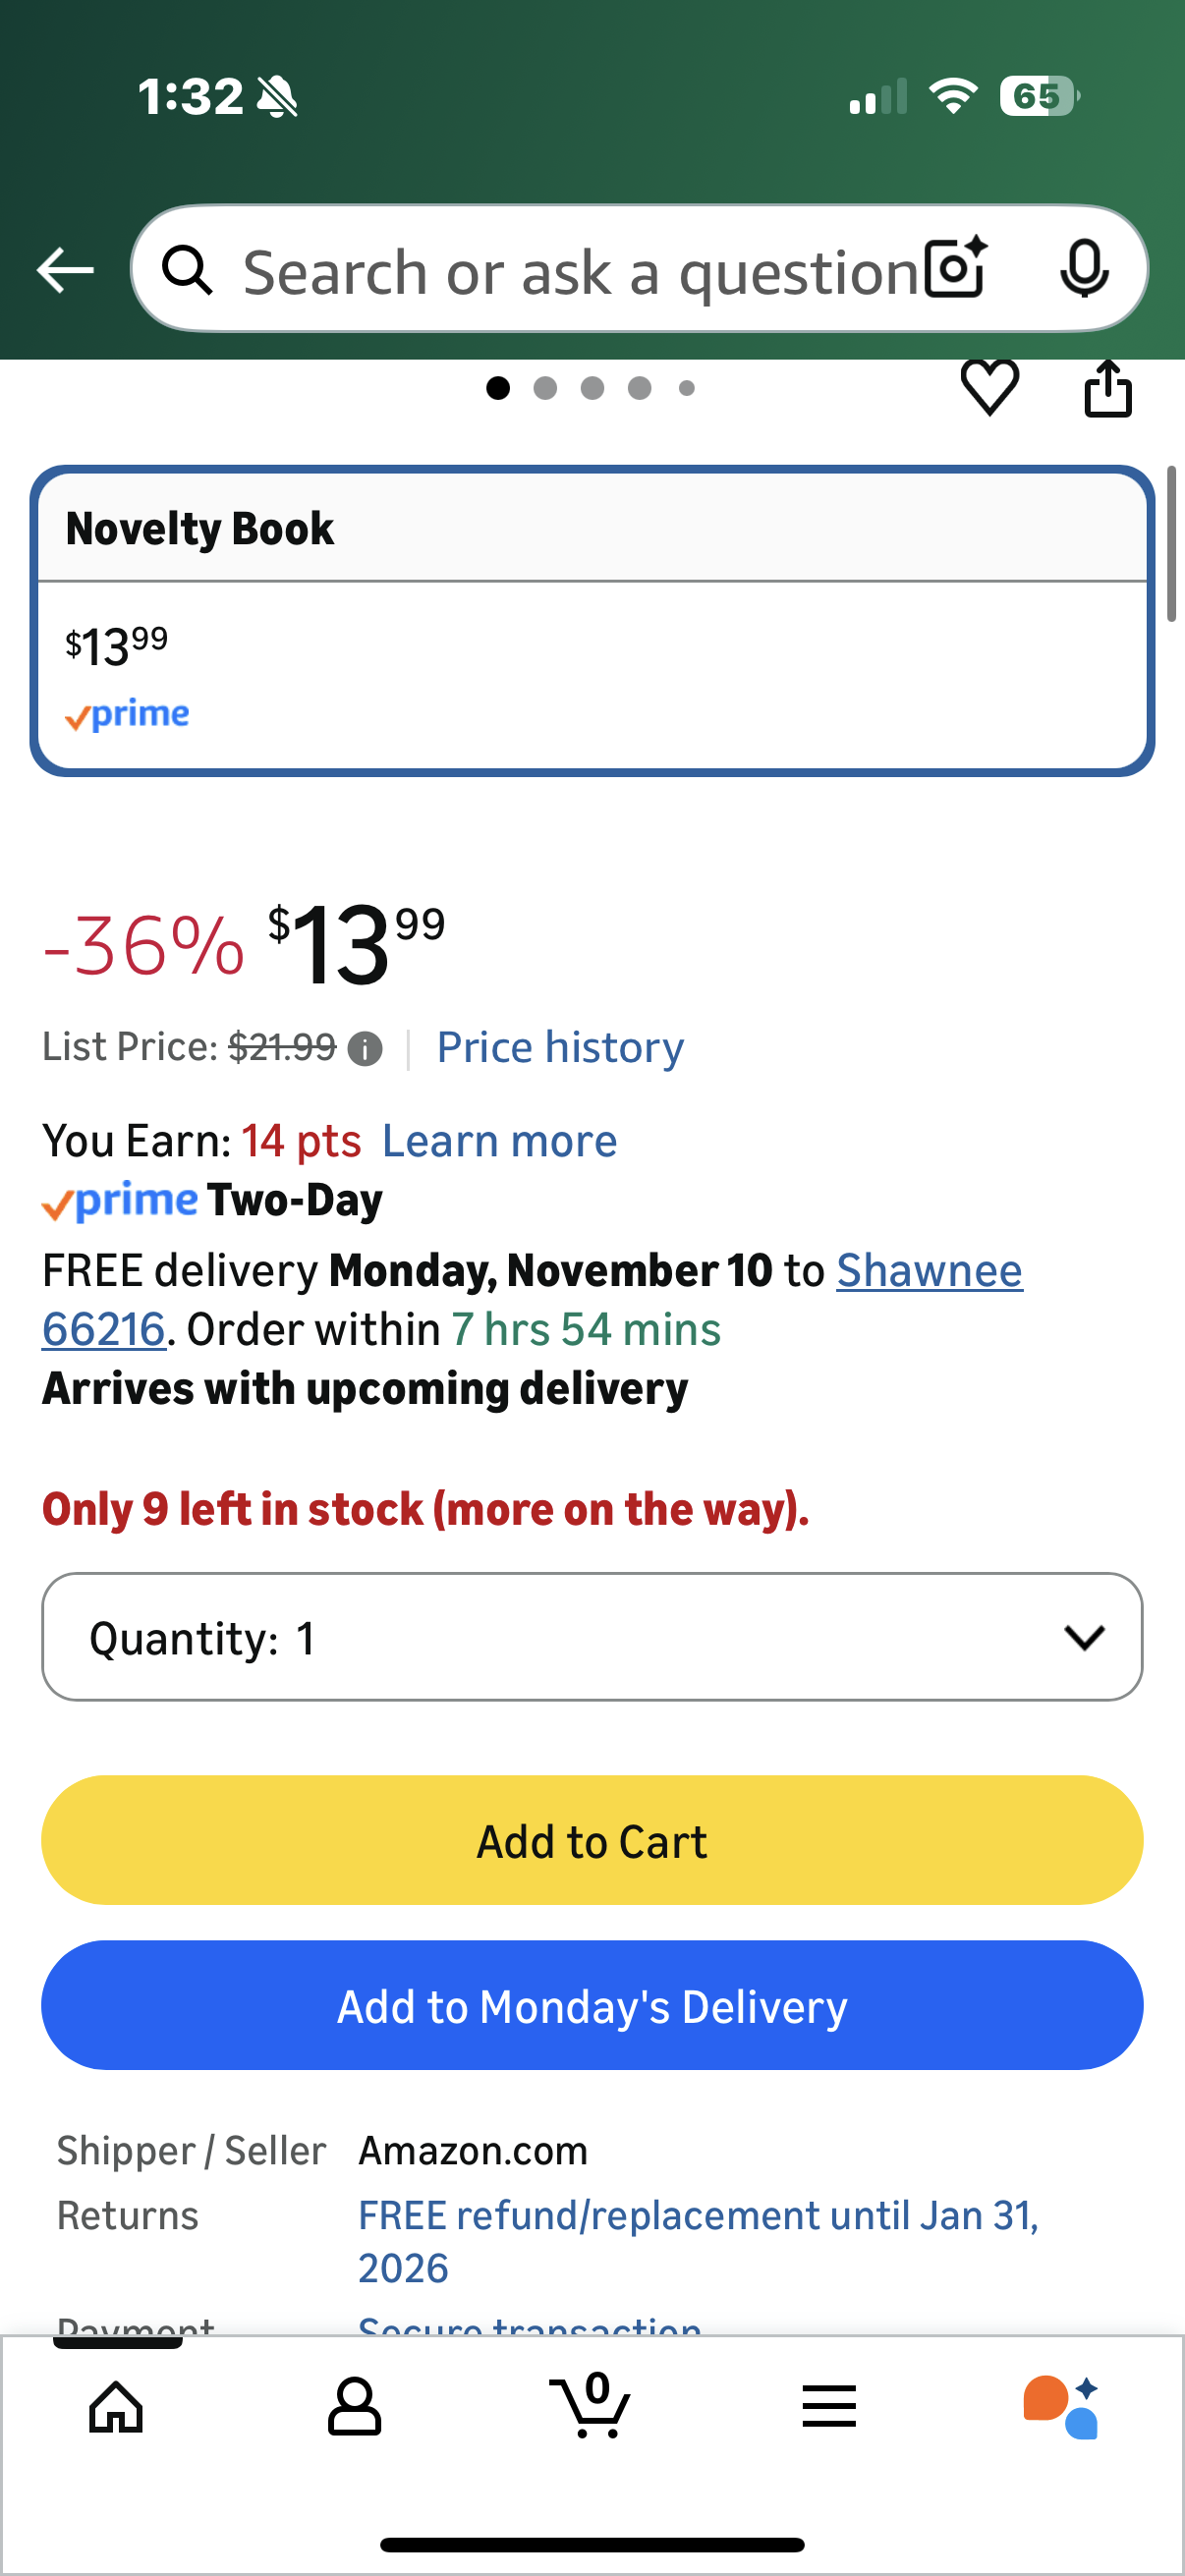Viewport: 1185px width, 2576px height.
Task: Launch the Rufus AI assistant icon
Action: [1061, 2405]
